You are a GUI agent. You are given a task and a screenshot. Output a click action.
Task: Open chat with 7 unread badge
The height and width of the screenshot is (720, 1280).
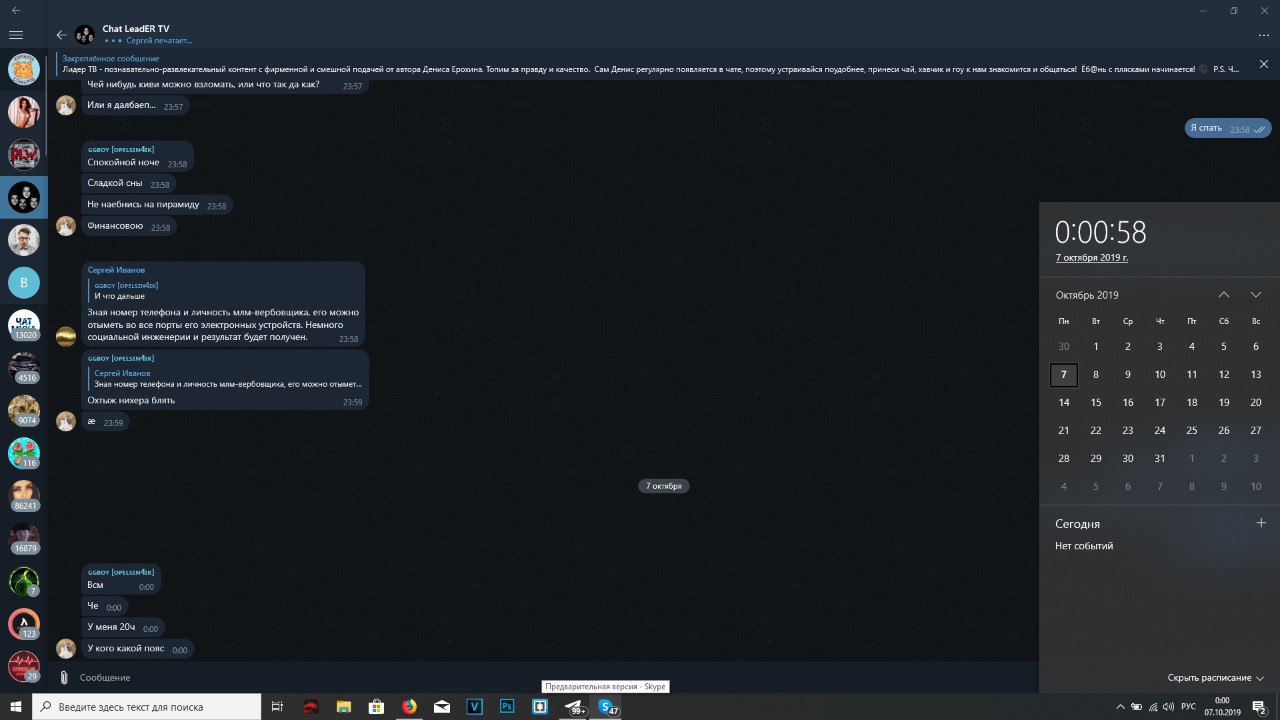[24, 582]
